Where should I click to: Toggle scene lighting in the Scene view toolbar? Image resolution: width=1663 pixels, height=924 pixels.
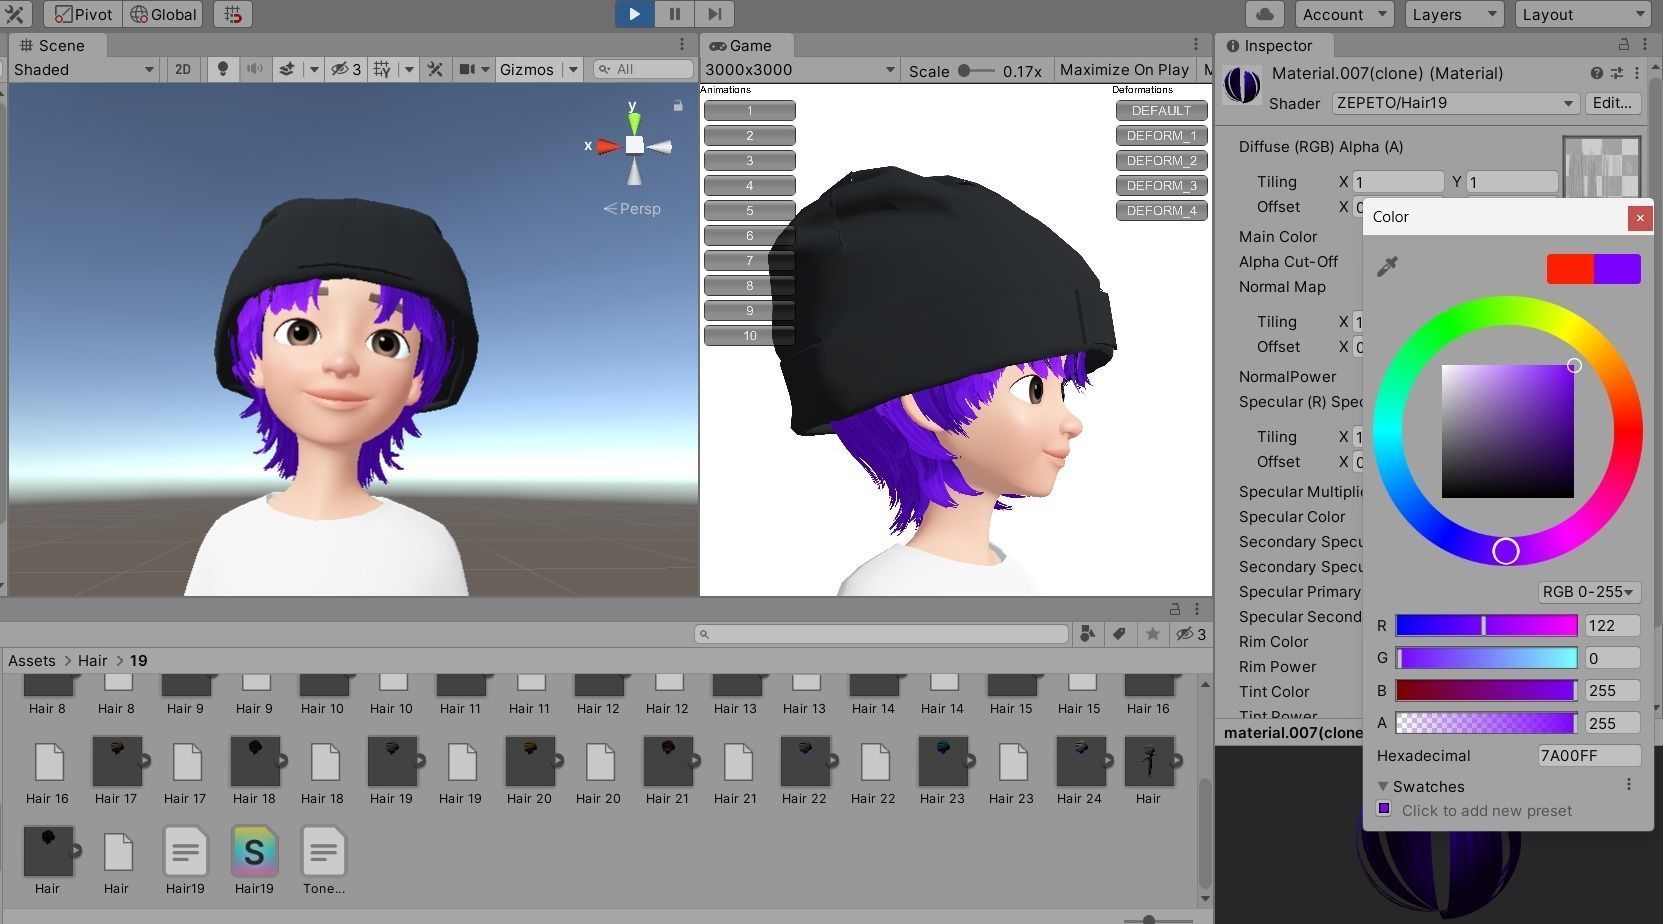(222, 69)
